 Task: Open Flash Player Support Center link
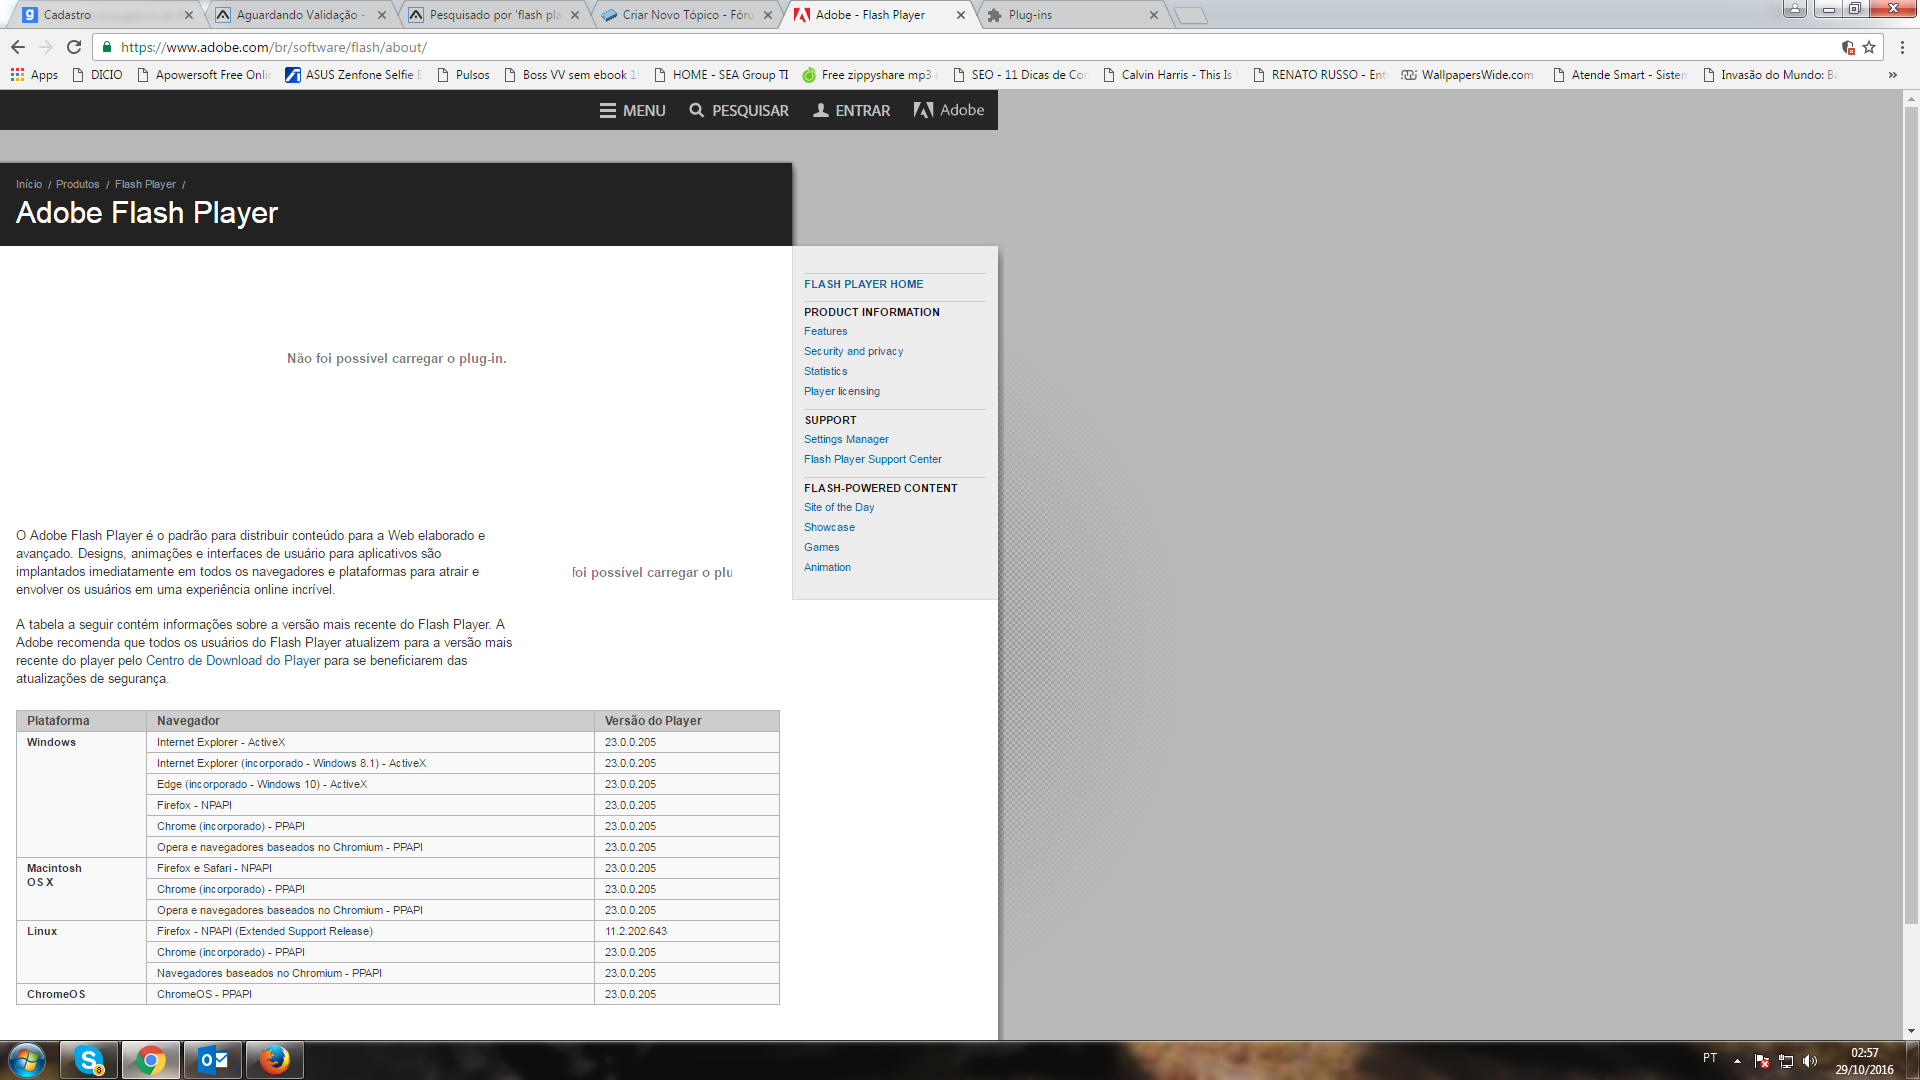873,459
